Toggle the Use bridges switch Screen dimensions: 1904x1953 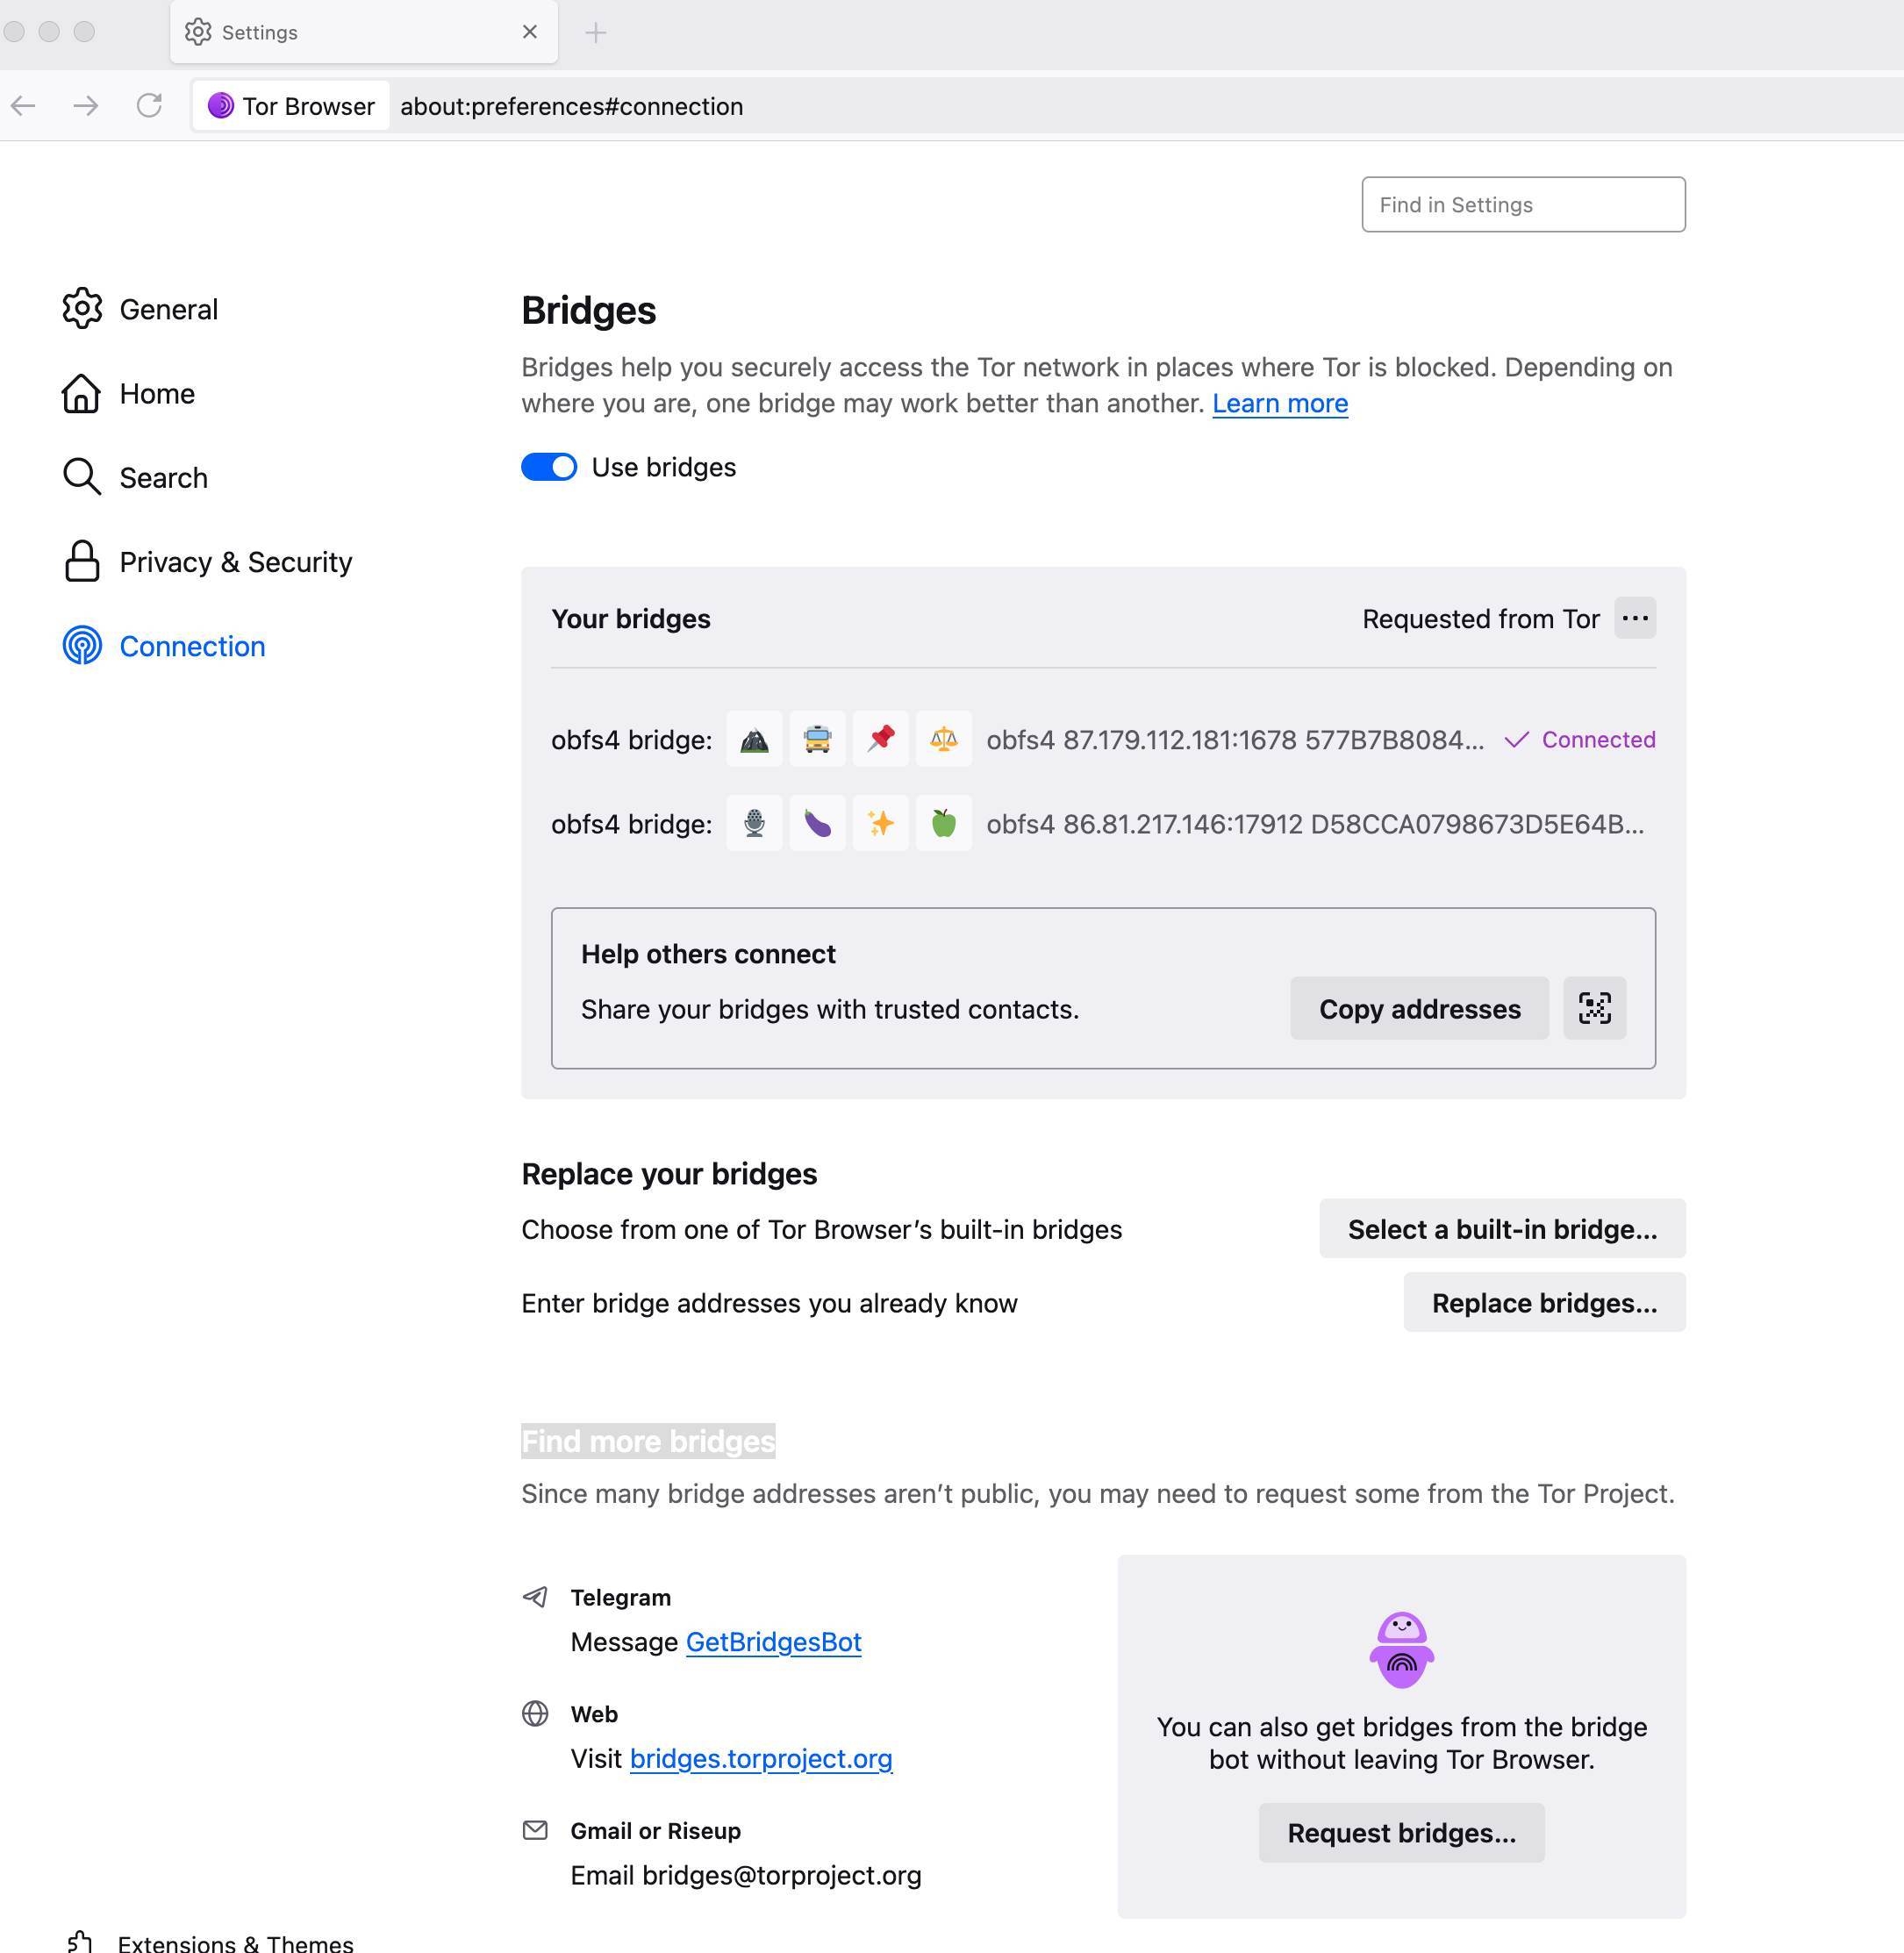point(548,466)
